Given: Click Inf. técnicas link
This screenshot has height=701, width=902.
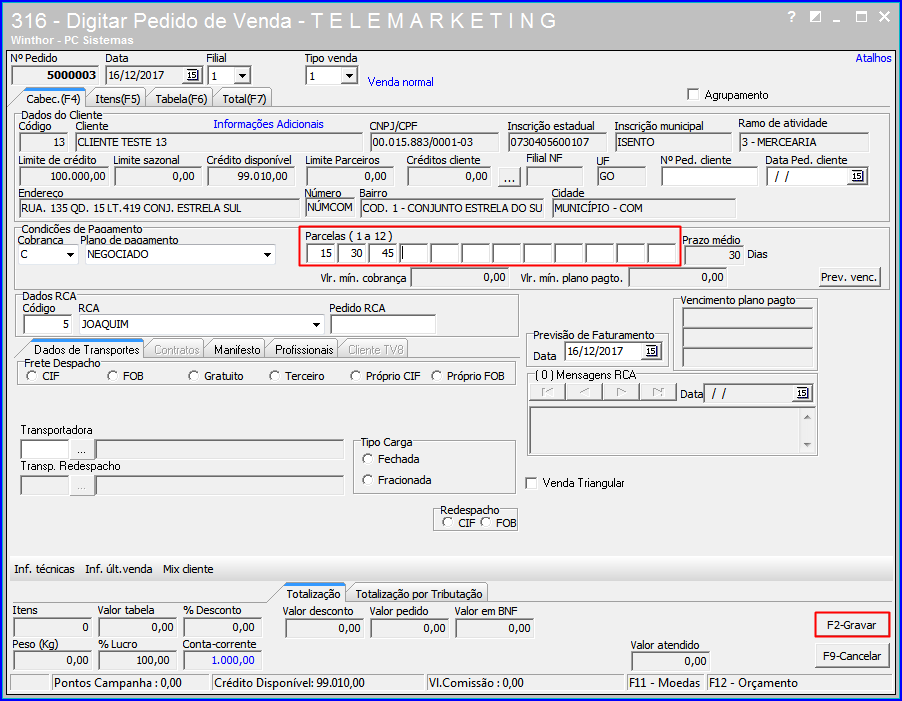Looking at the screenshot, I should [x=44, y=569].
